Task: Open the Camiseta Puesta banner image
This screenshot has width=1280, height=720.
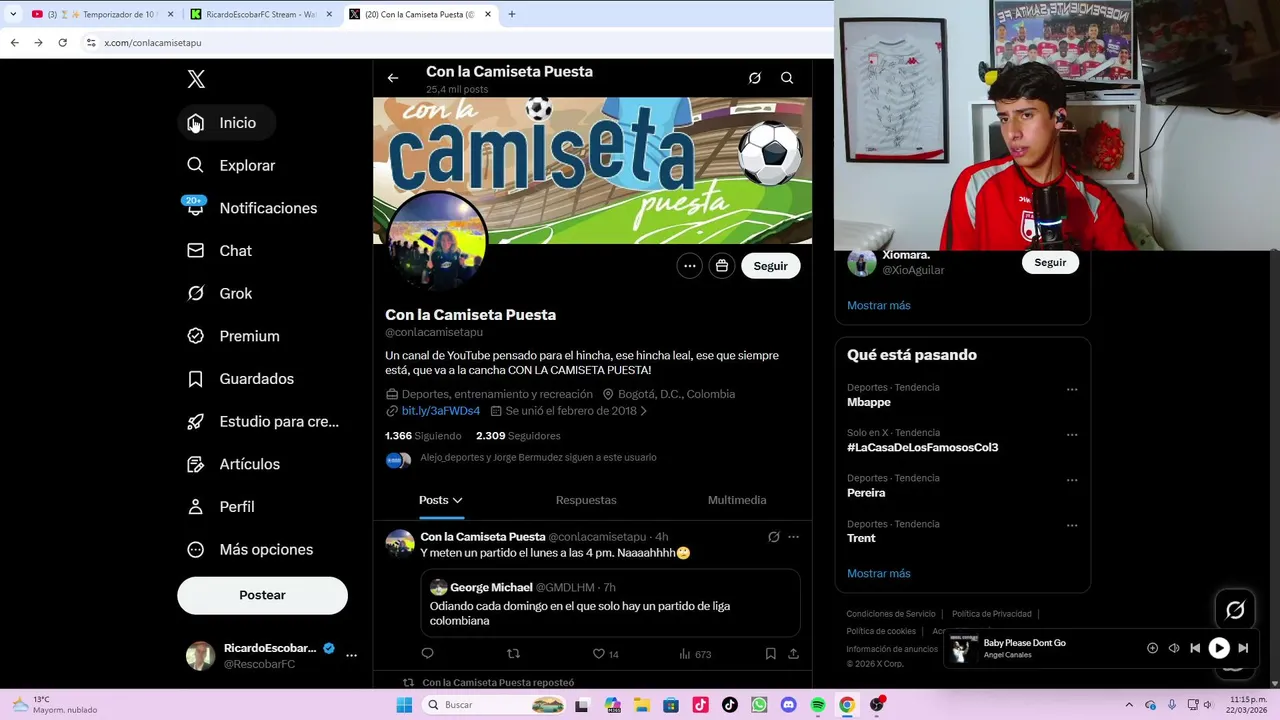Action: click(593, 170)
